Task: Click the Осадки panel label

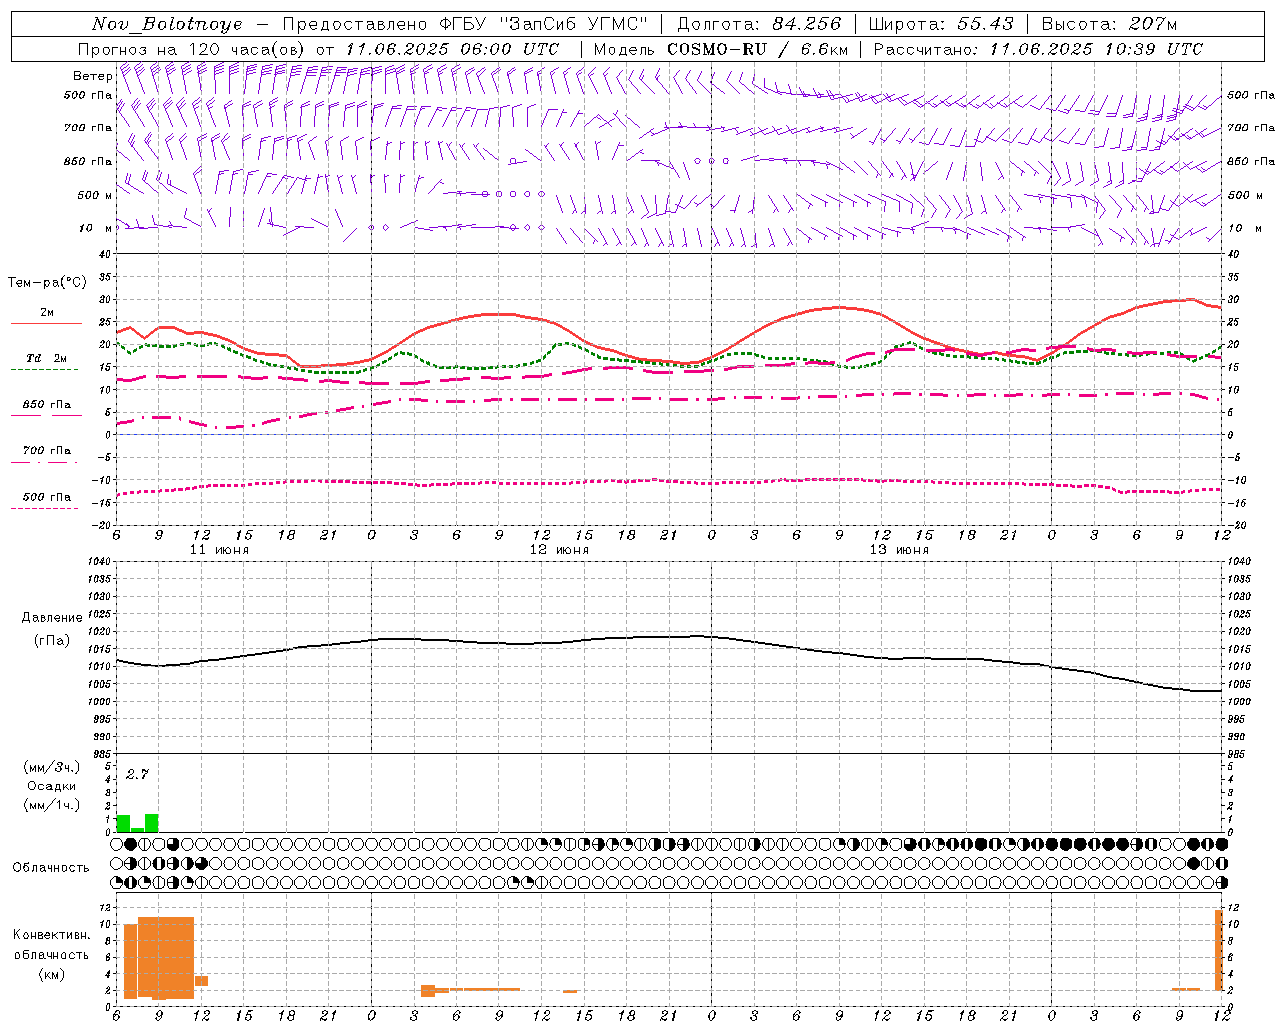Action: point(51,786)
